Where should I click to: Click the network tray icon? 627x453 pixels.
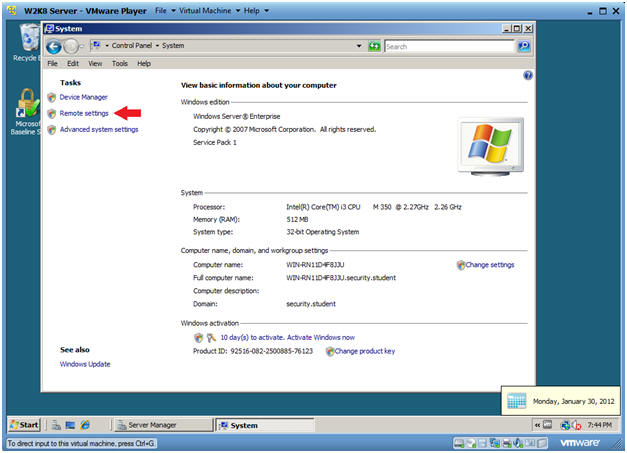[x=565, y=425]
